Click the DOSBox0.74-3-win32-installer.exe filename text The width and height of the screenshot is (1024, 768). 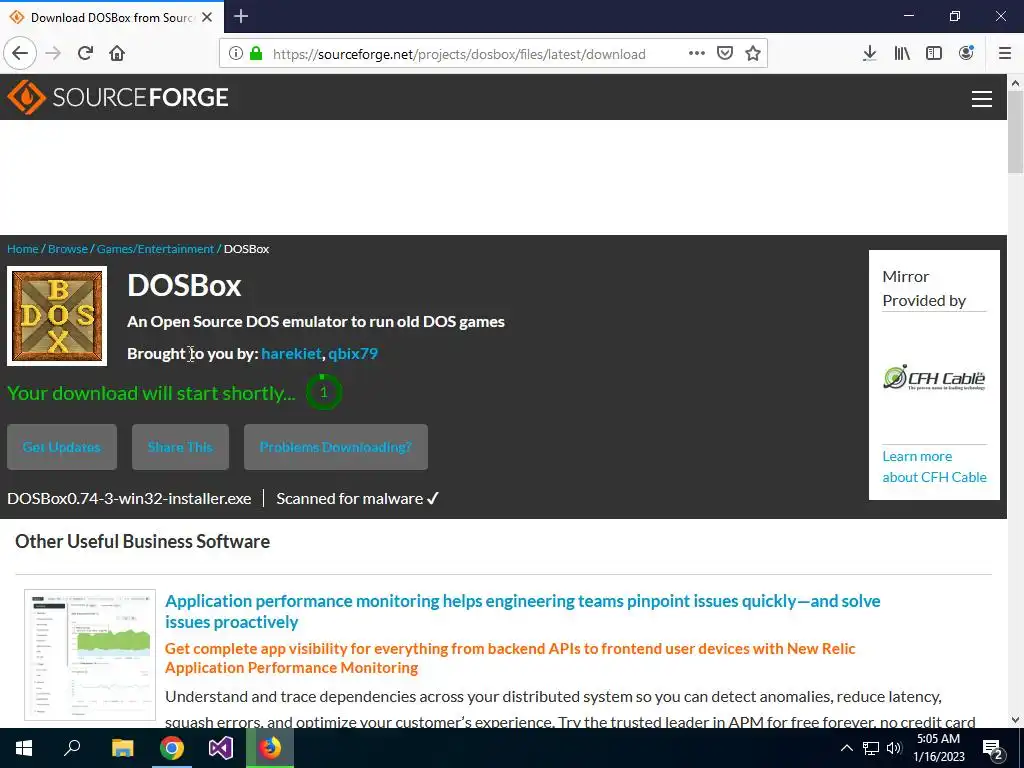(x=129, y=498)
